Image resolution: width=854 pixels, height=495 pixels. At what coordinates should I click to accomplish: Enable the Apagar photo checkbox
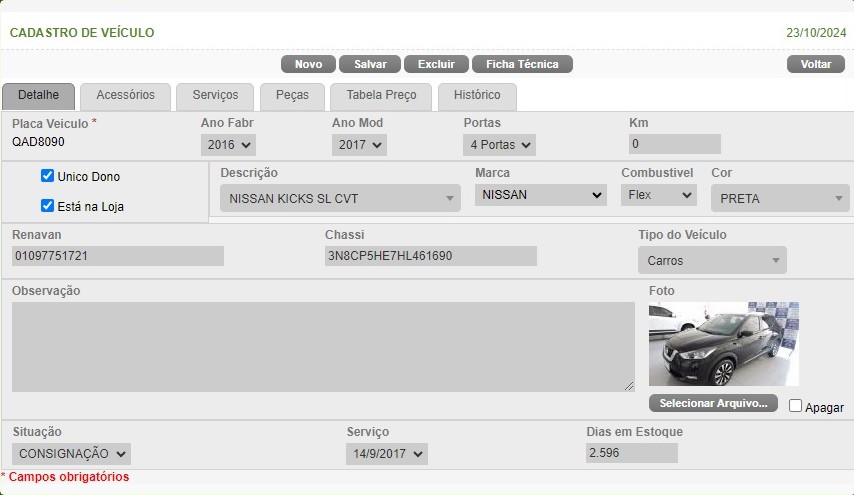795,406
